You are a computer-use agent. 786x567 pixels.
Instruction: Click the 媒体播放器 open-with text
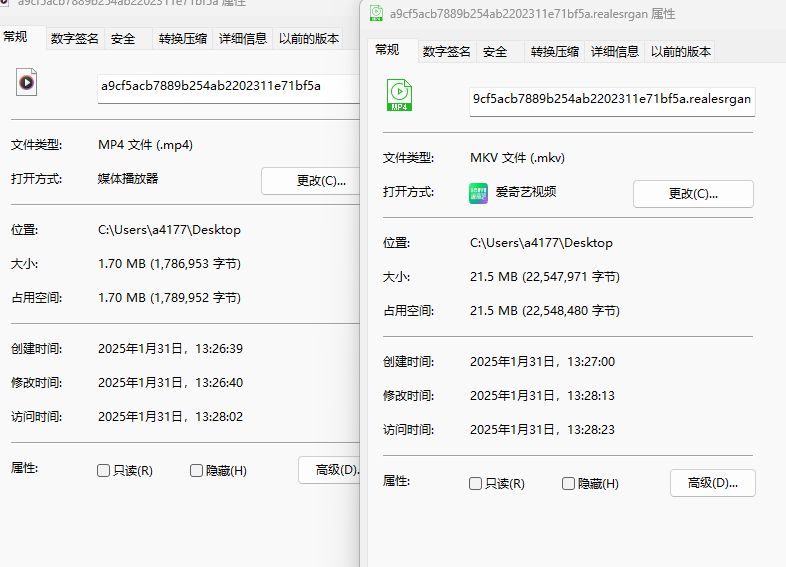pyautogui.click(x=128, y=178)
